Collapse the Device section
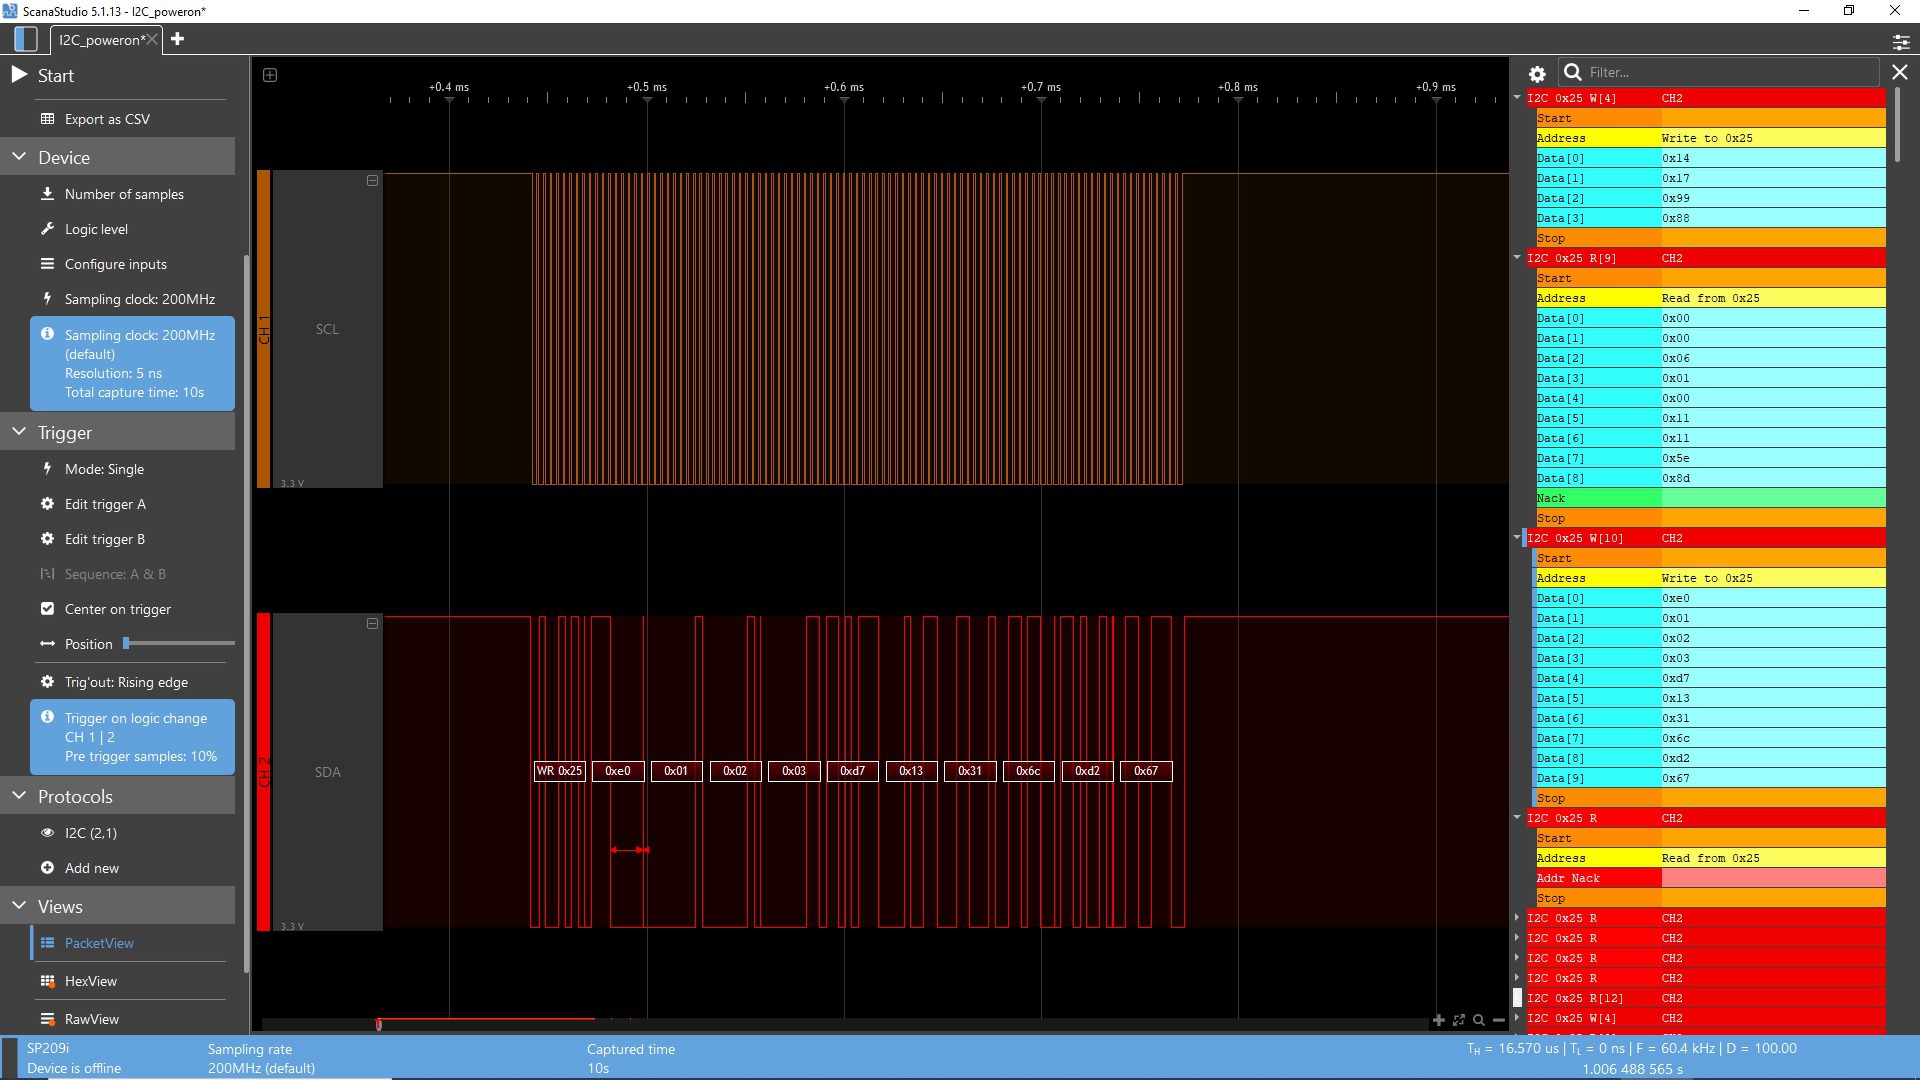The height and width of the screenshot is (1080, 1920). (19, 157)
